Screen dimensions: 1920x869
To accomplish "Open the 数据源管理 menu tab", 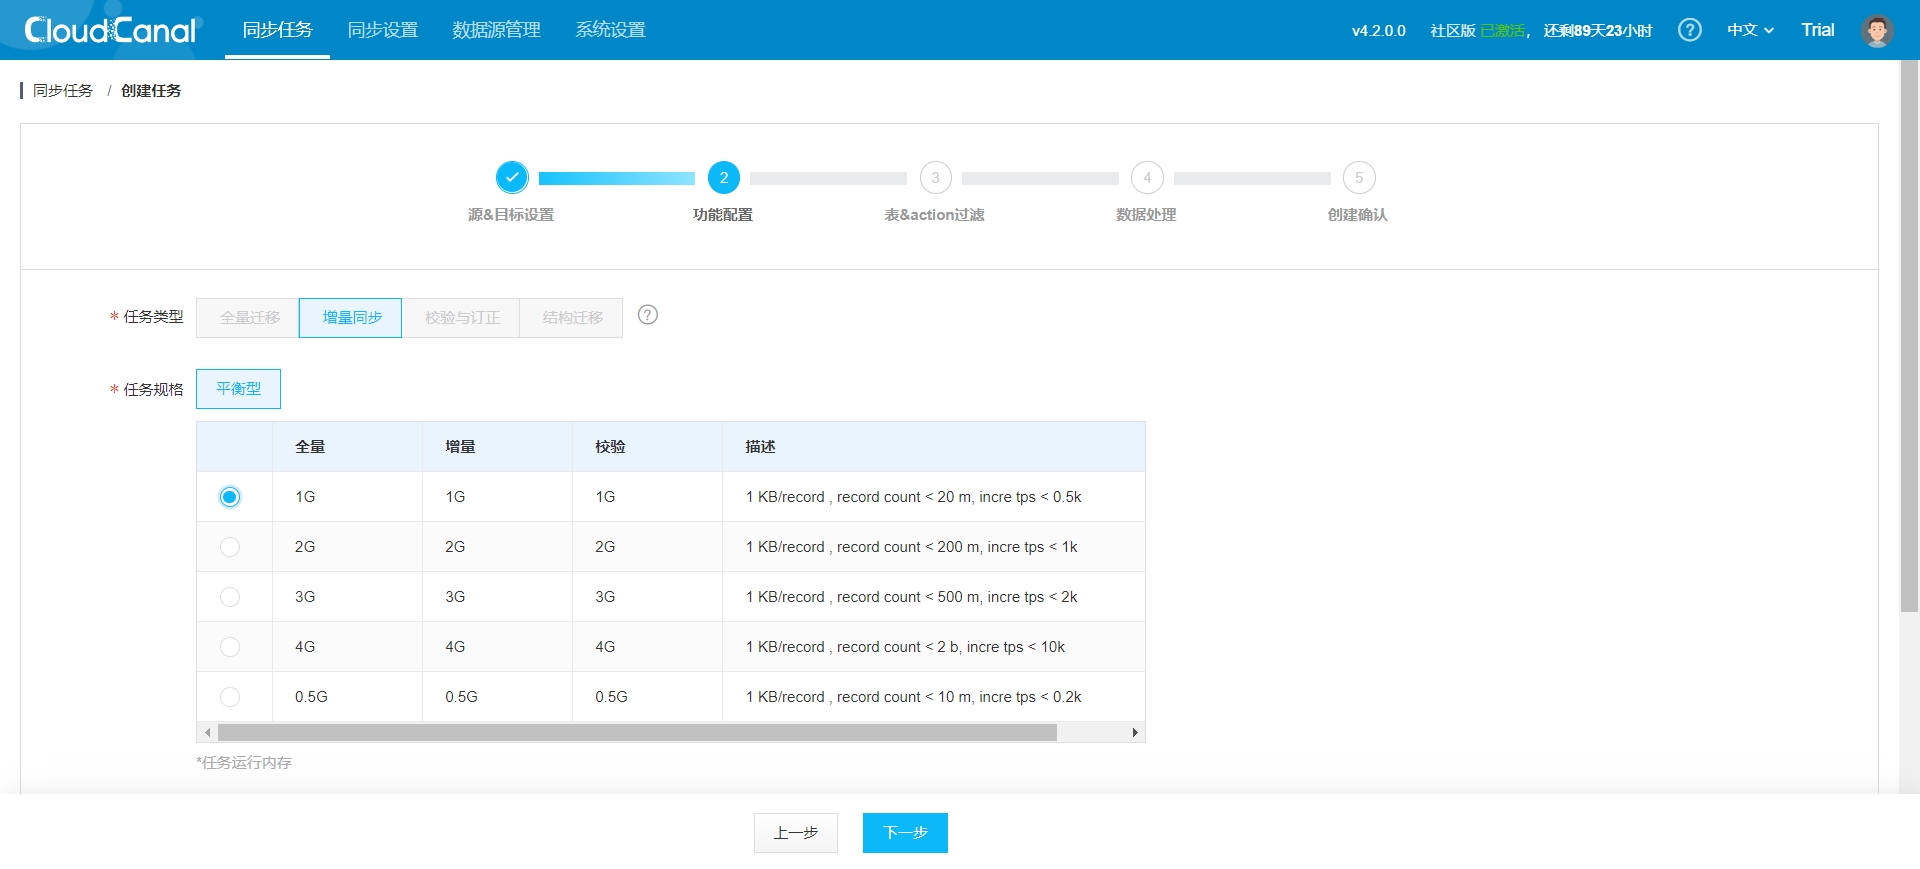I will click(496, 30).
